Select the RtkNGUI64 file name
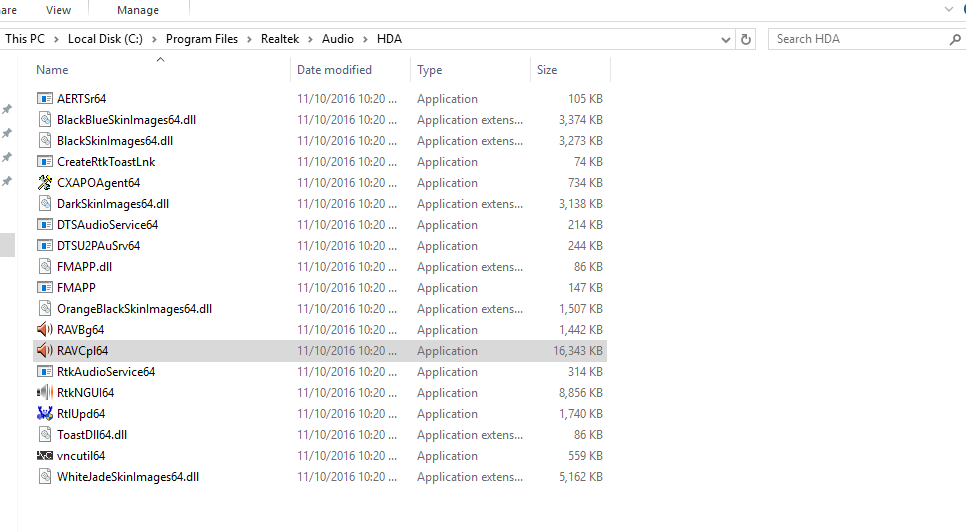 [86, 392]
